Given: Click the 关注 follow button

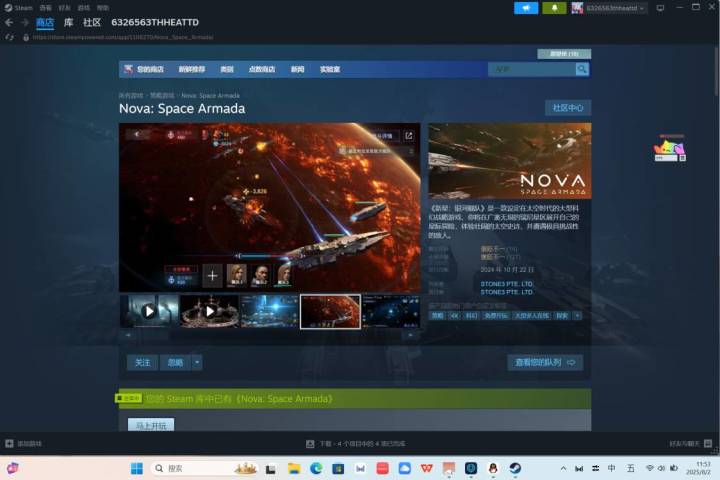Looking at the screenshot, I should click(142, 362).
